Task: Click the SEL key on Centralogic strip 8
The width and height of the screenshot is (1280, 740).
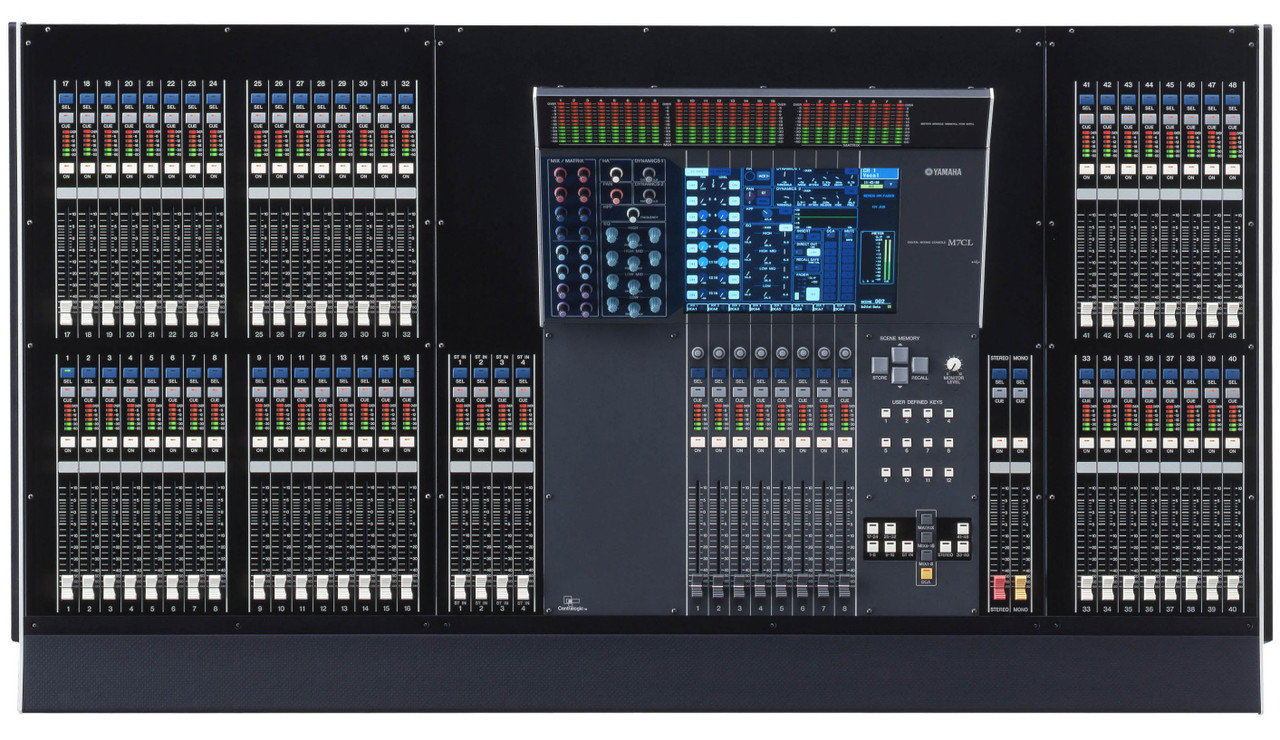Action: (845, 373)
